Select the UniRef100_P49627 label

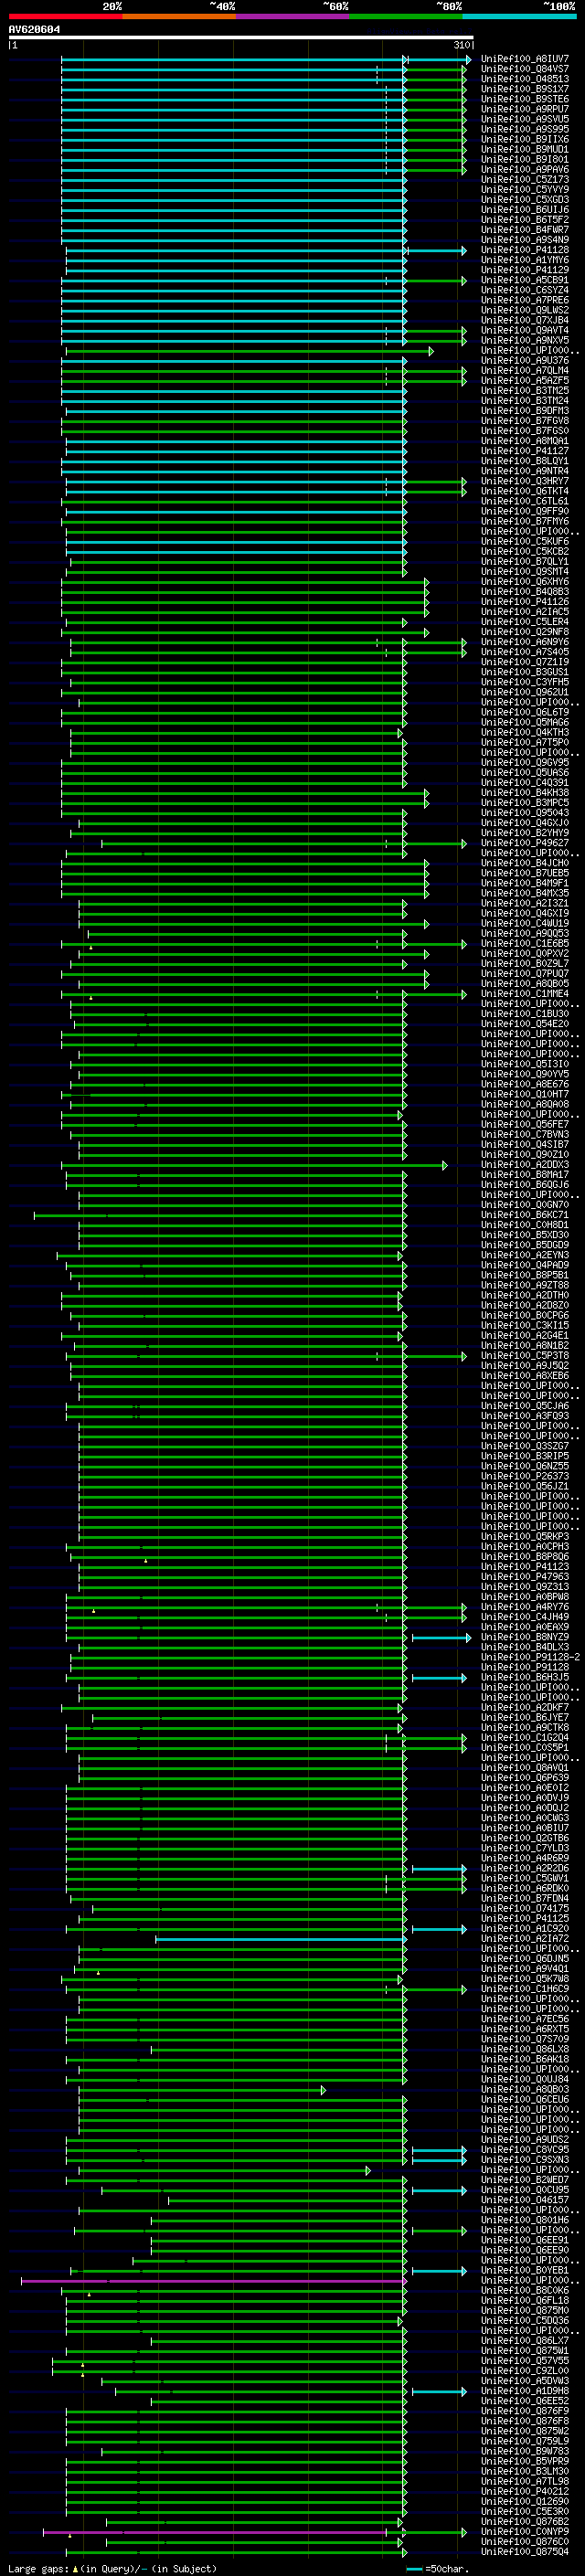coord(524,843)
